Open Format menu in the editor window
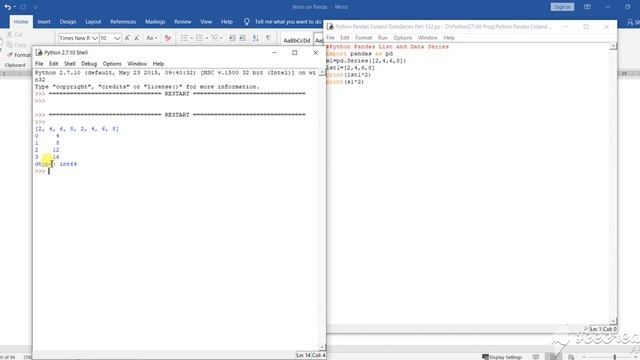This screenshot has height=360, width=640. [x=363, y=38]
